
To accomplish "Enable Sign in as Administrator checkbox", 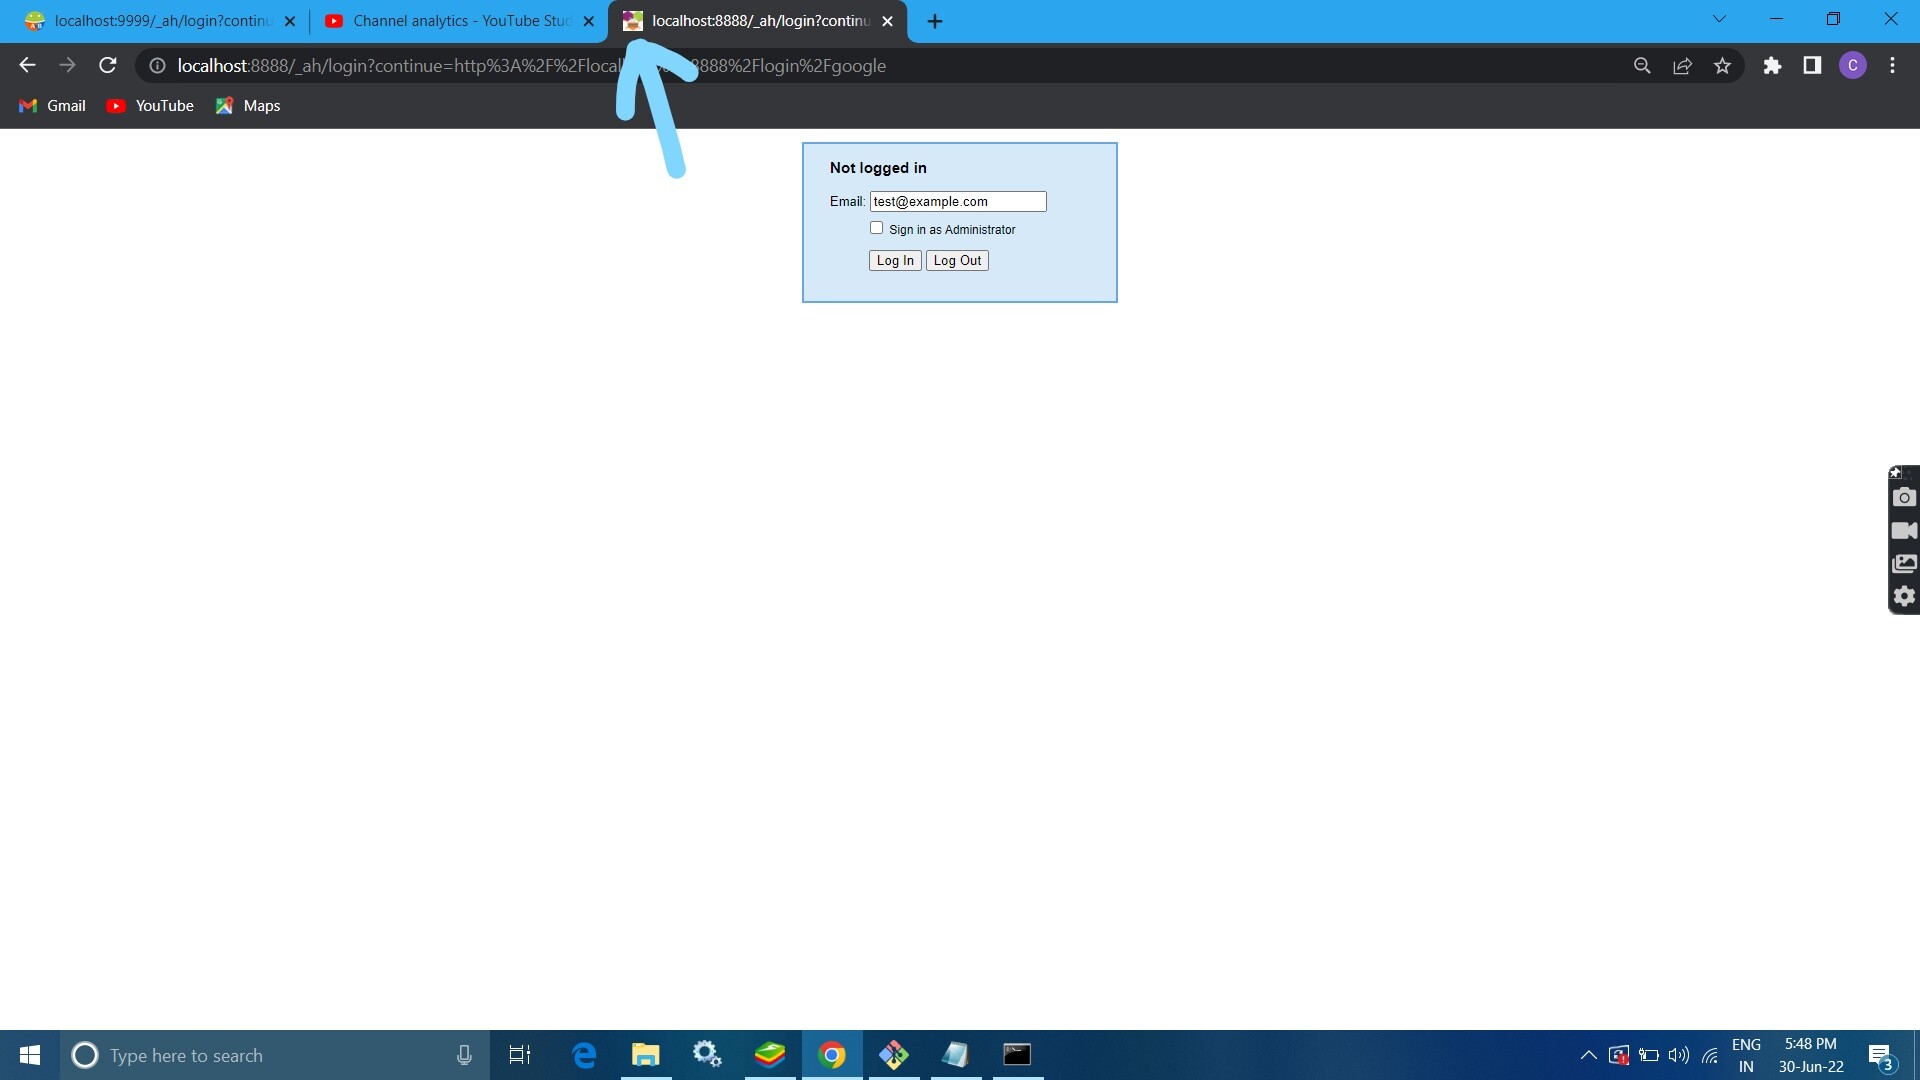I will (x=877, y=228).
